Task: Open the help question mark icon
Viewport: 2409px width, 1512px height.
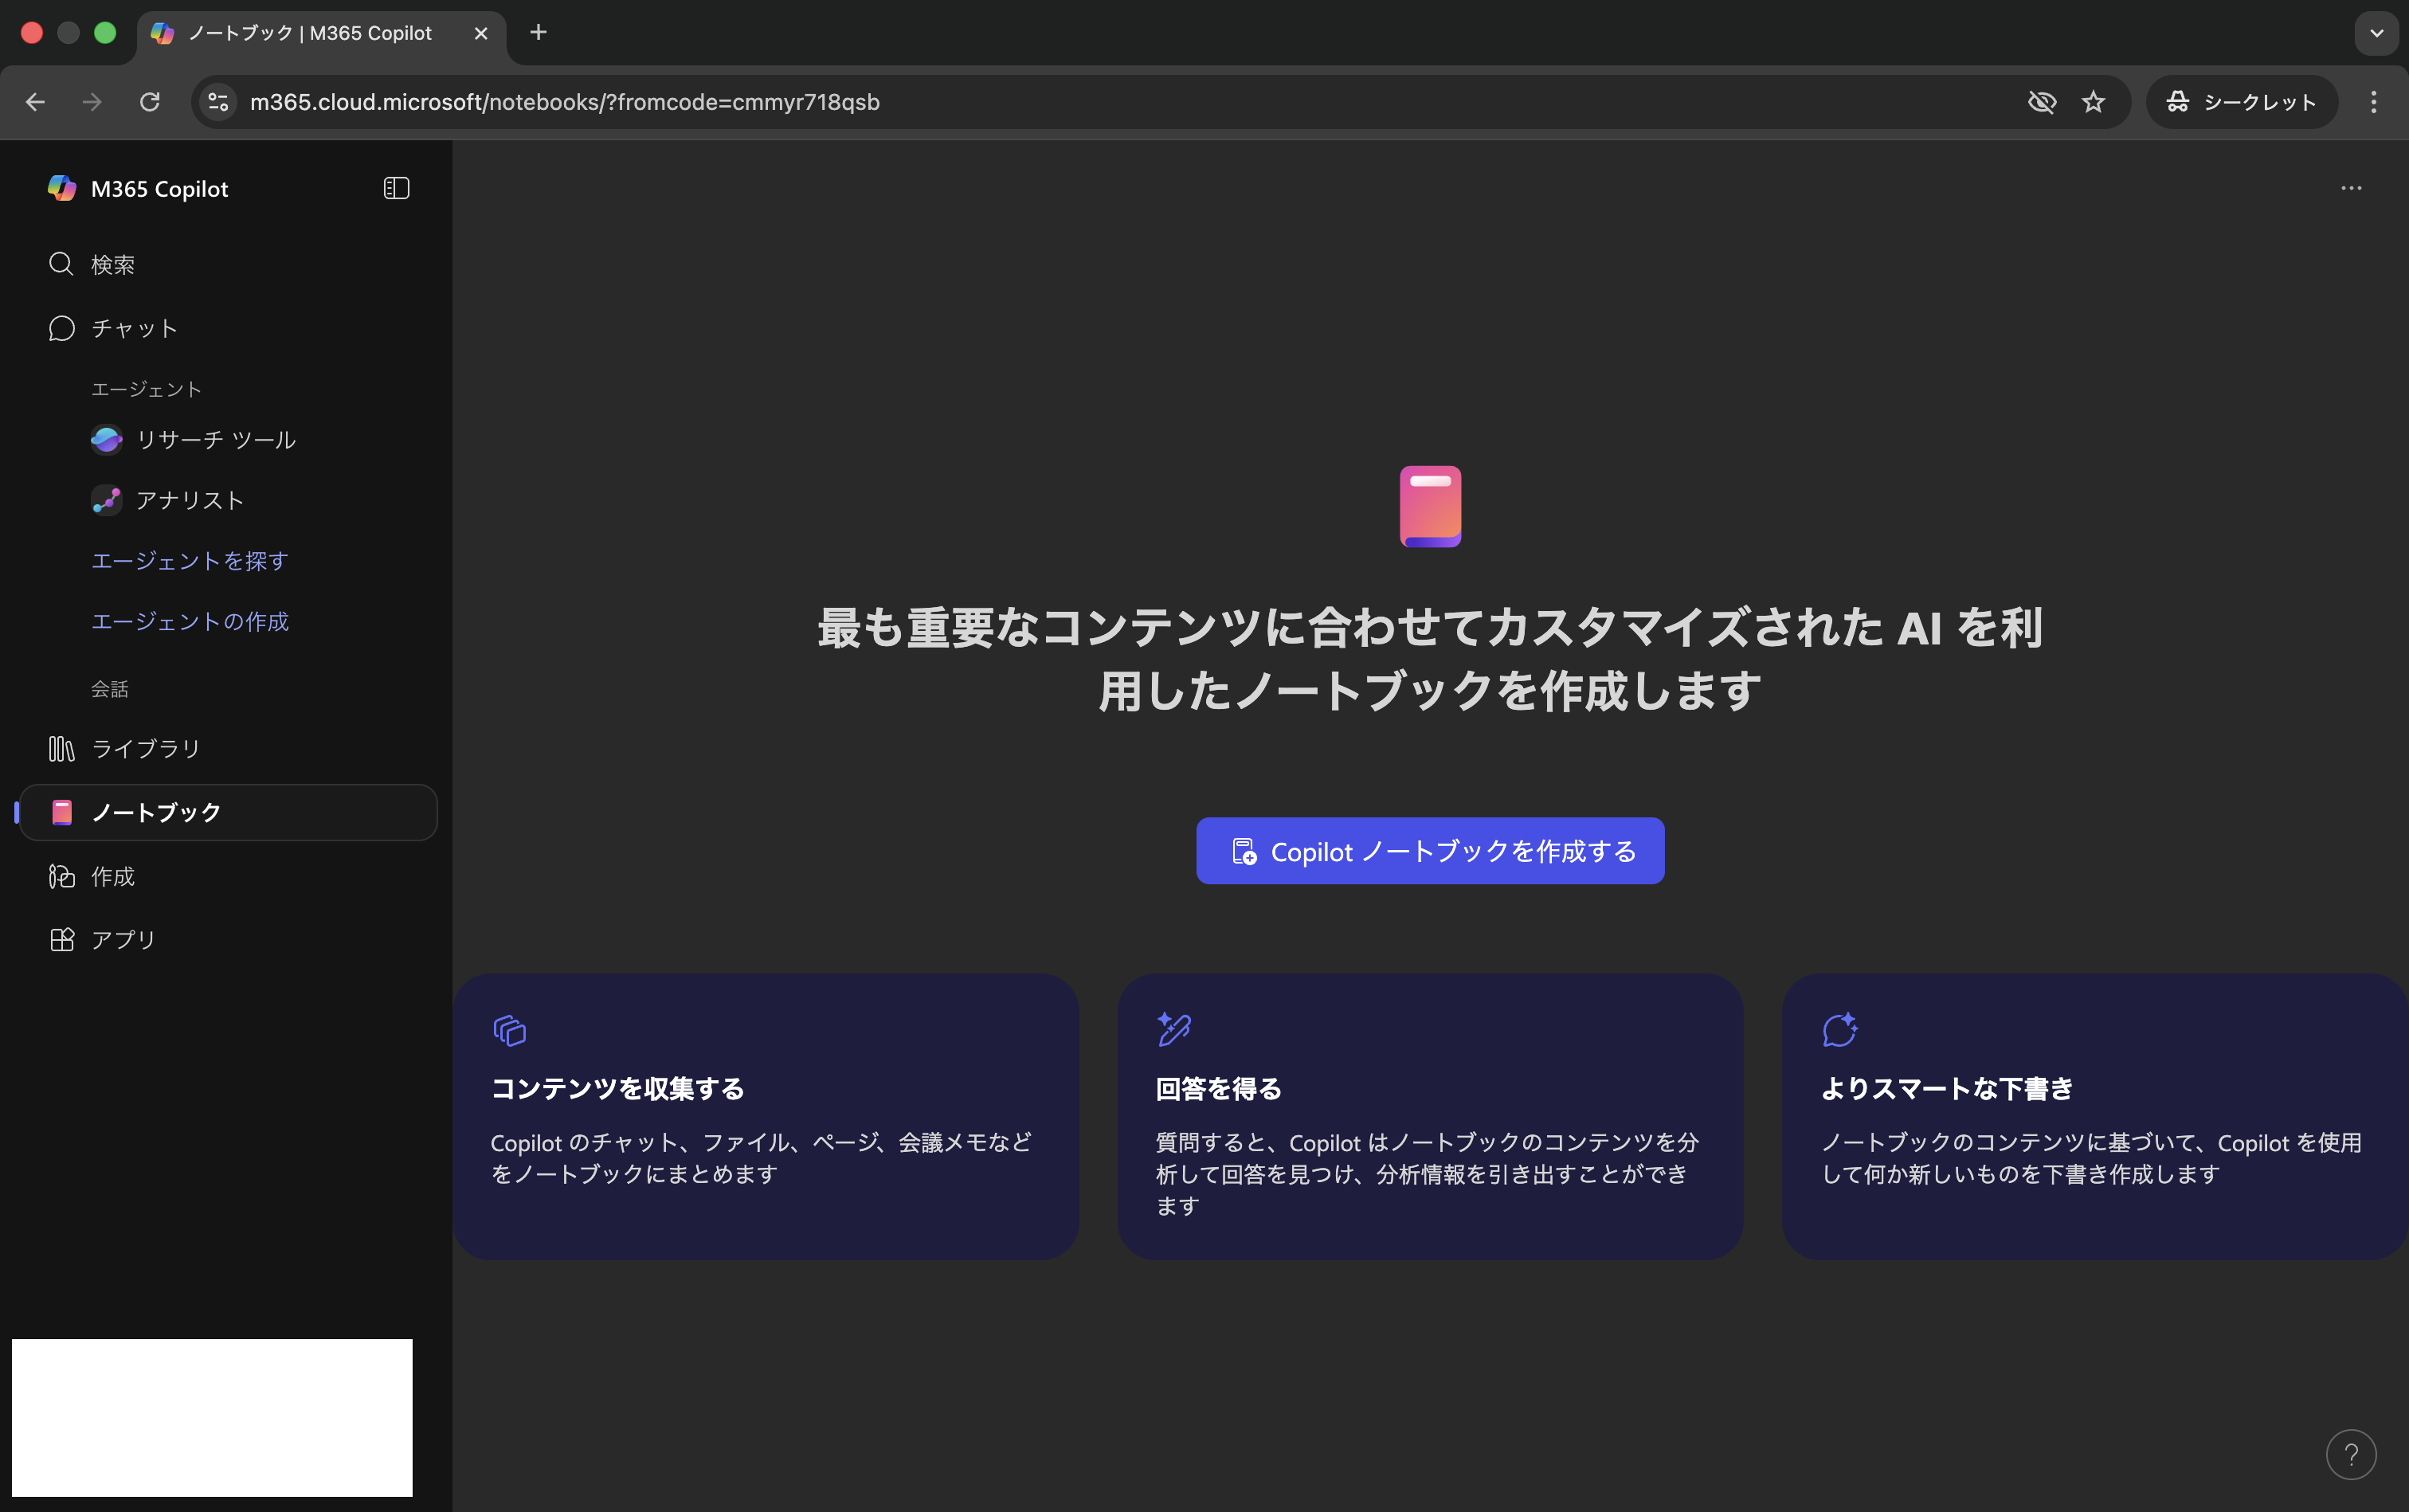Action: pos(2352,1455)
